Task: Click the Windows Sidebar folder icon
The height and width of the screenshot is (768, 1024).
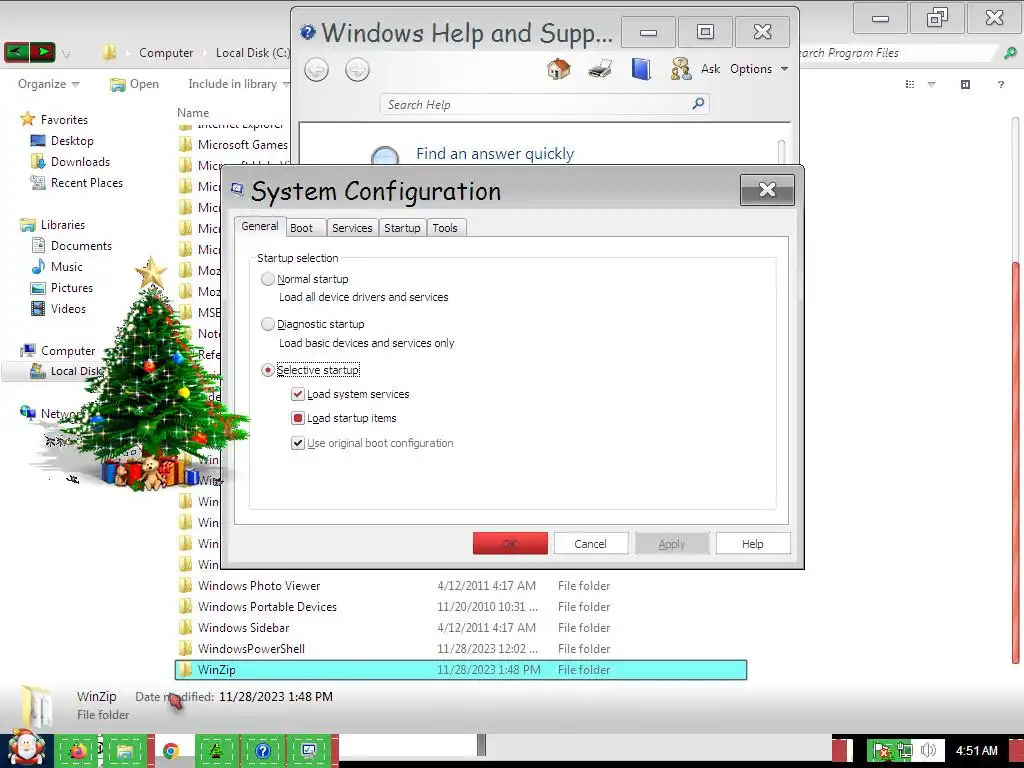Action: coord(185,628)
